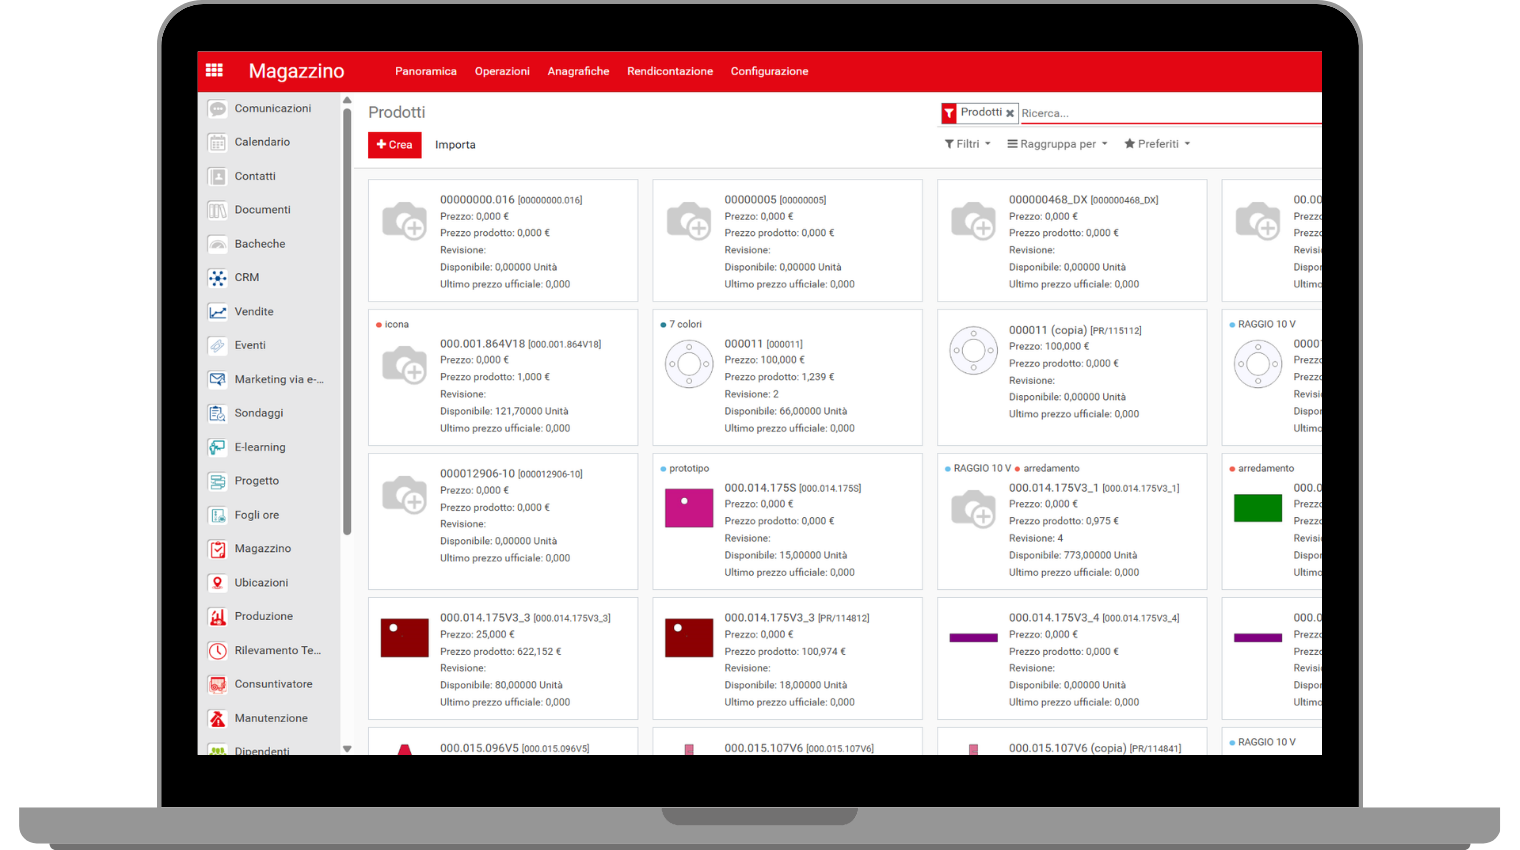Screen dimensions: 1520x850
Task: Open the Raggruppa per dropdown
Action: 1057,144
